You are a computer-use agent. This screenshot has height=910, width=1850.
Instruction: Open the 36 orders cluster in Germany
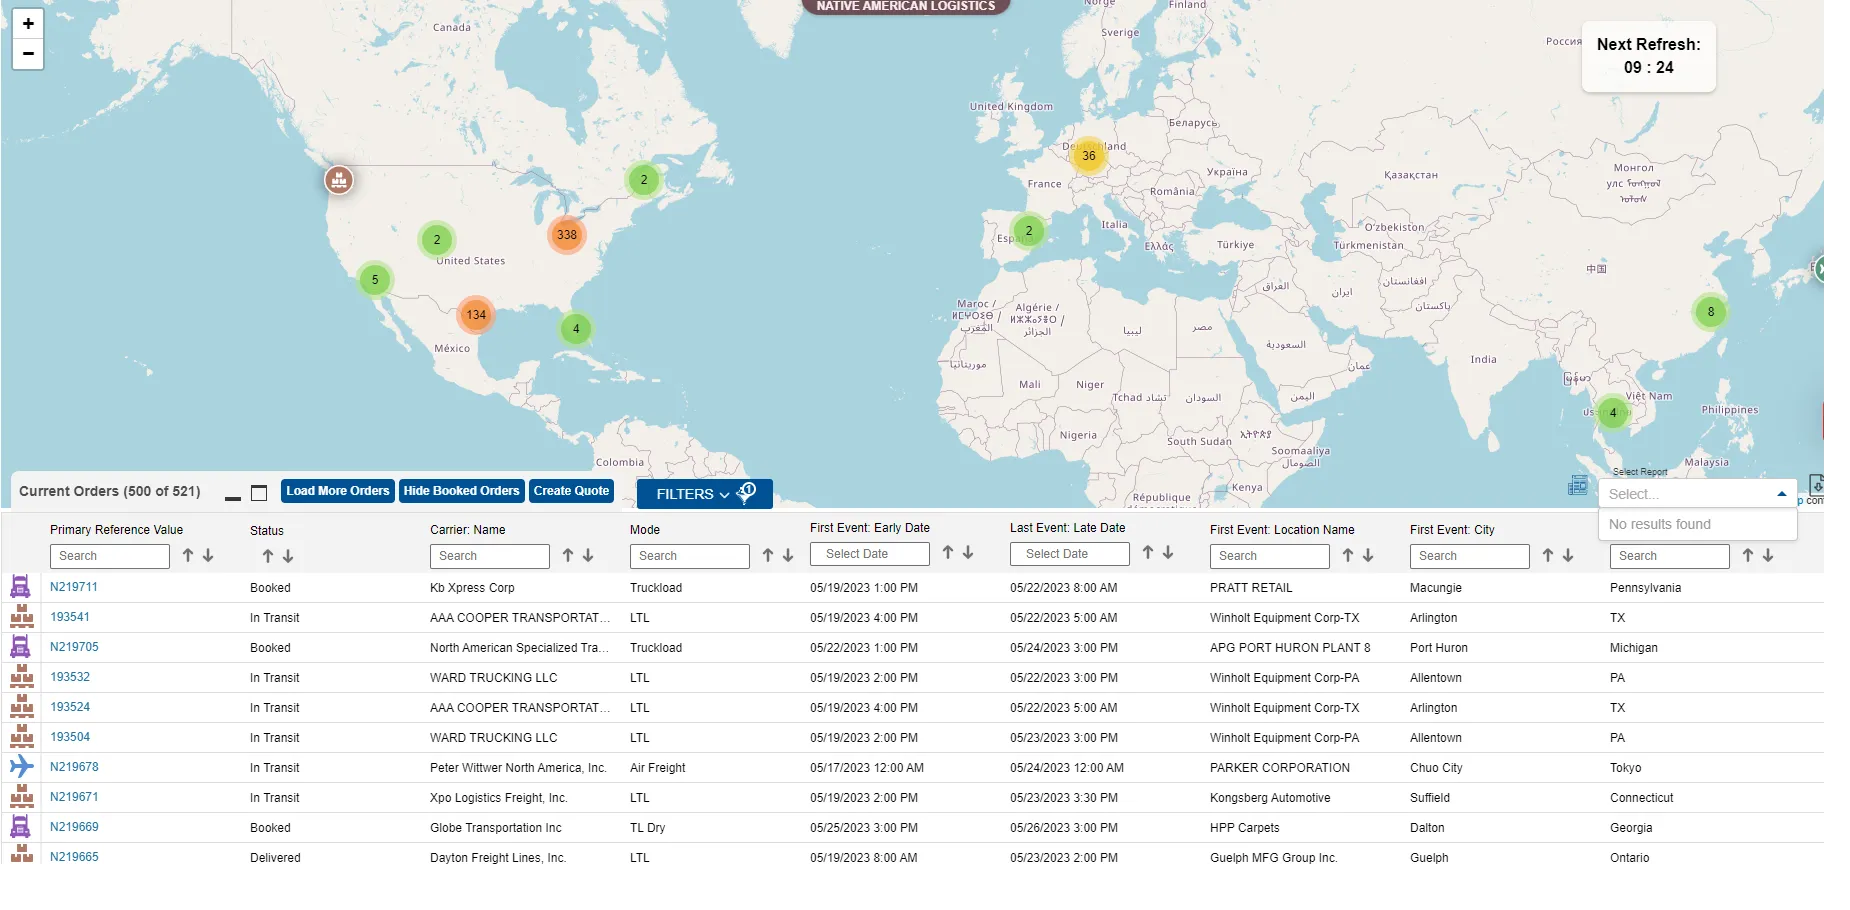coord(1089,156)
